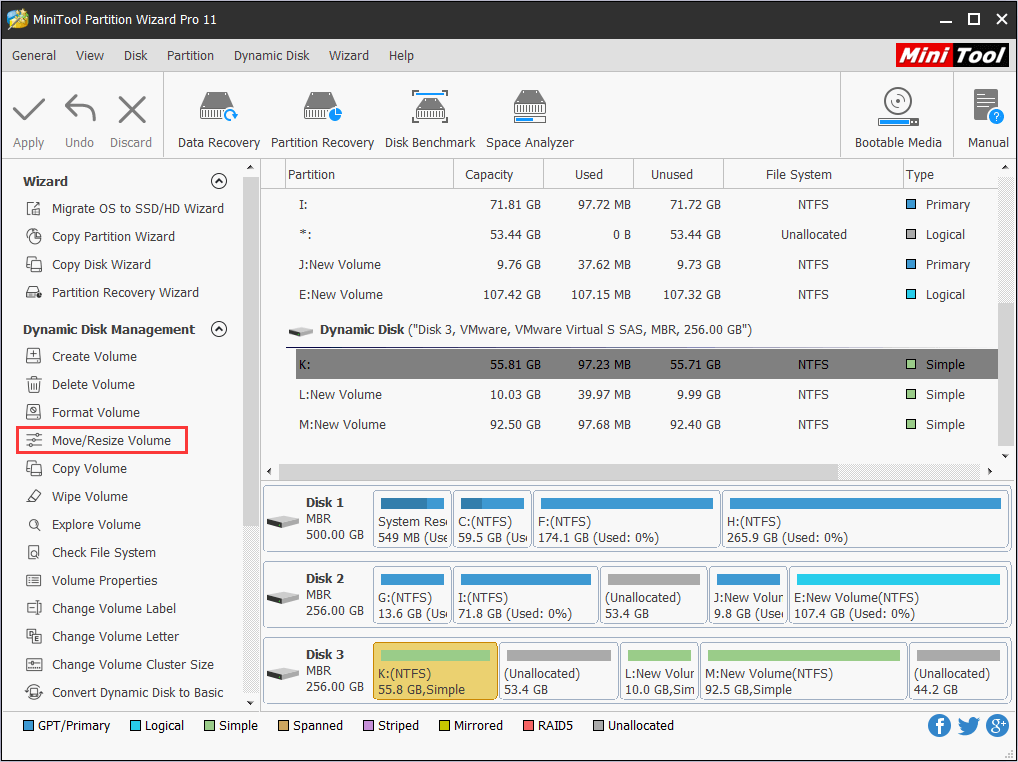The width and height of the screenshot is (1018, 762).
Task: Click the Copy Partition Wizard icon
Action: tap(33, 236)
